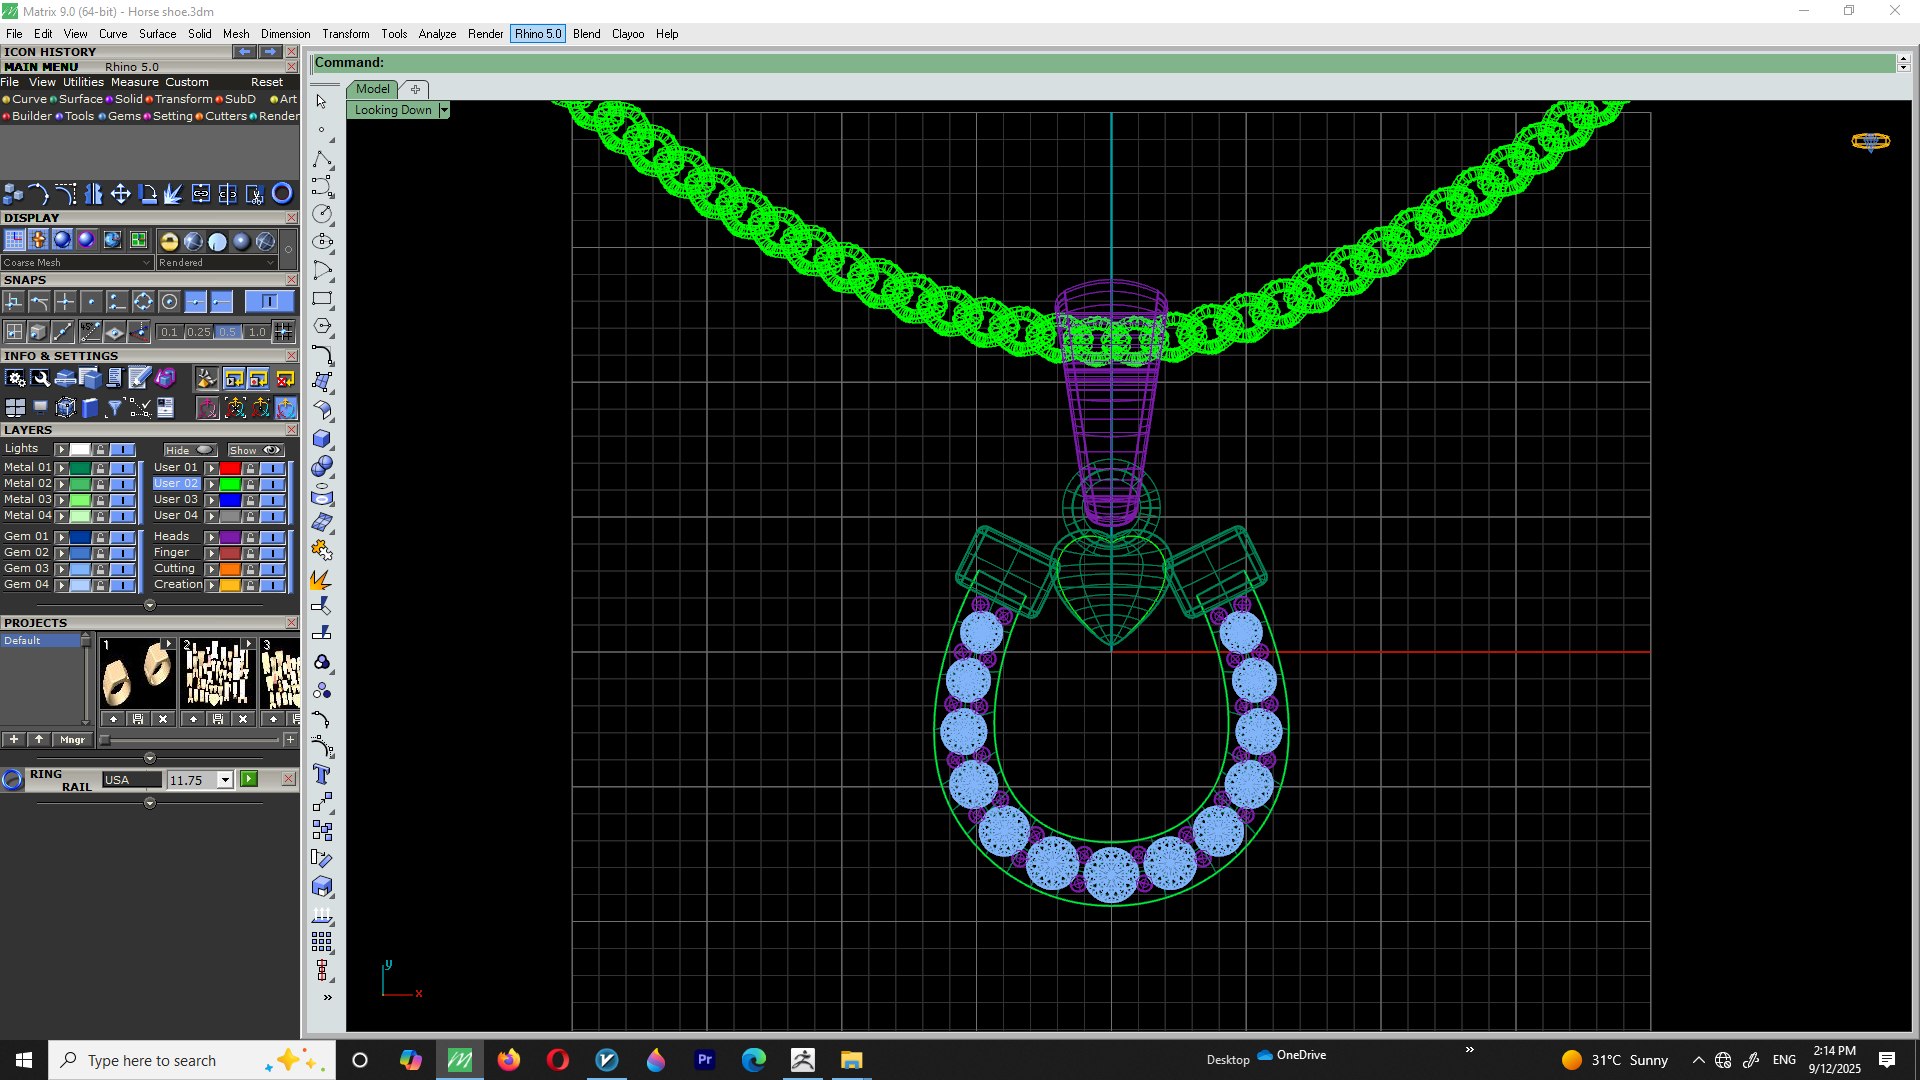Click the Mngr projects button
This screenshot has height=1080, width=1920.
[72, 740]
